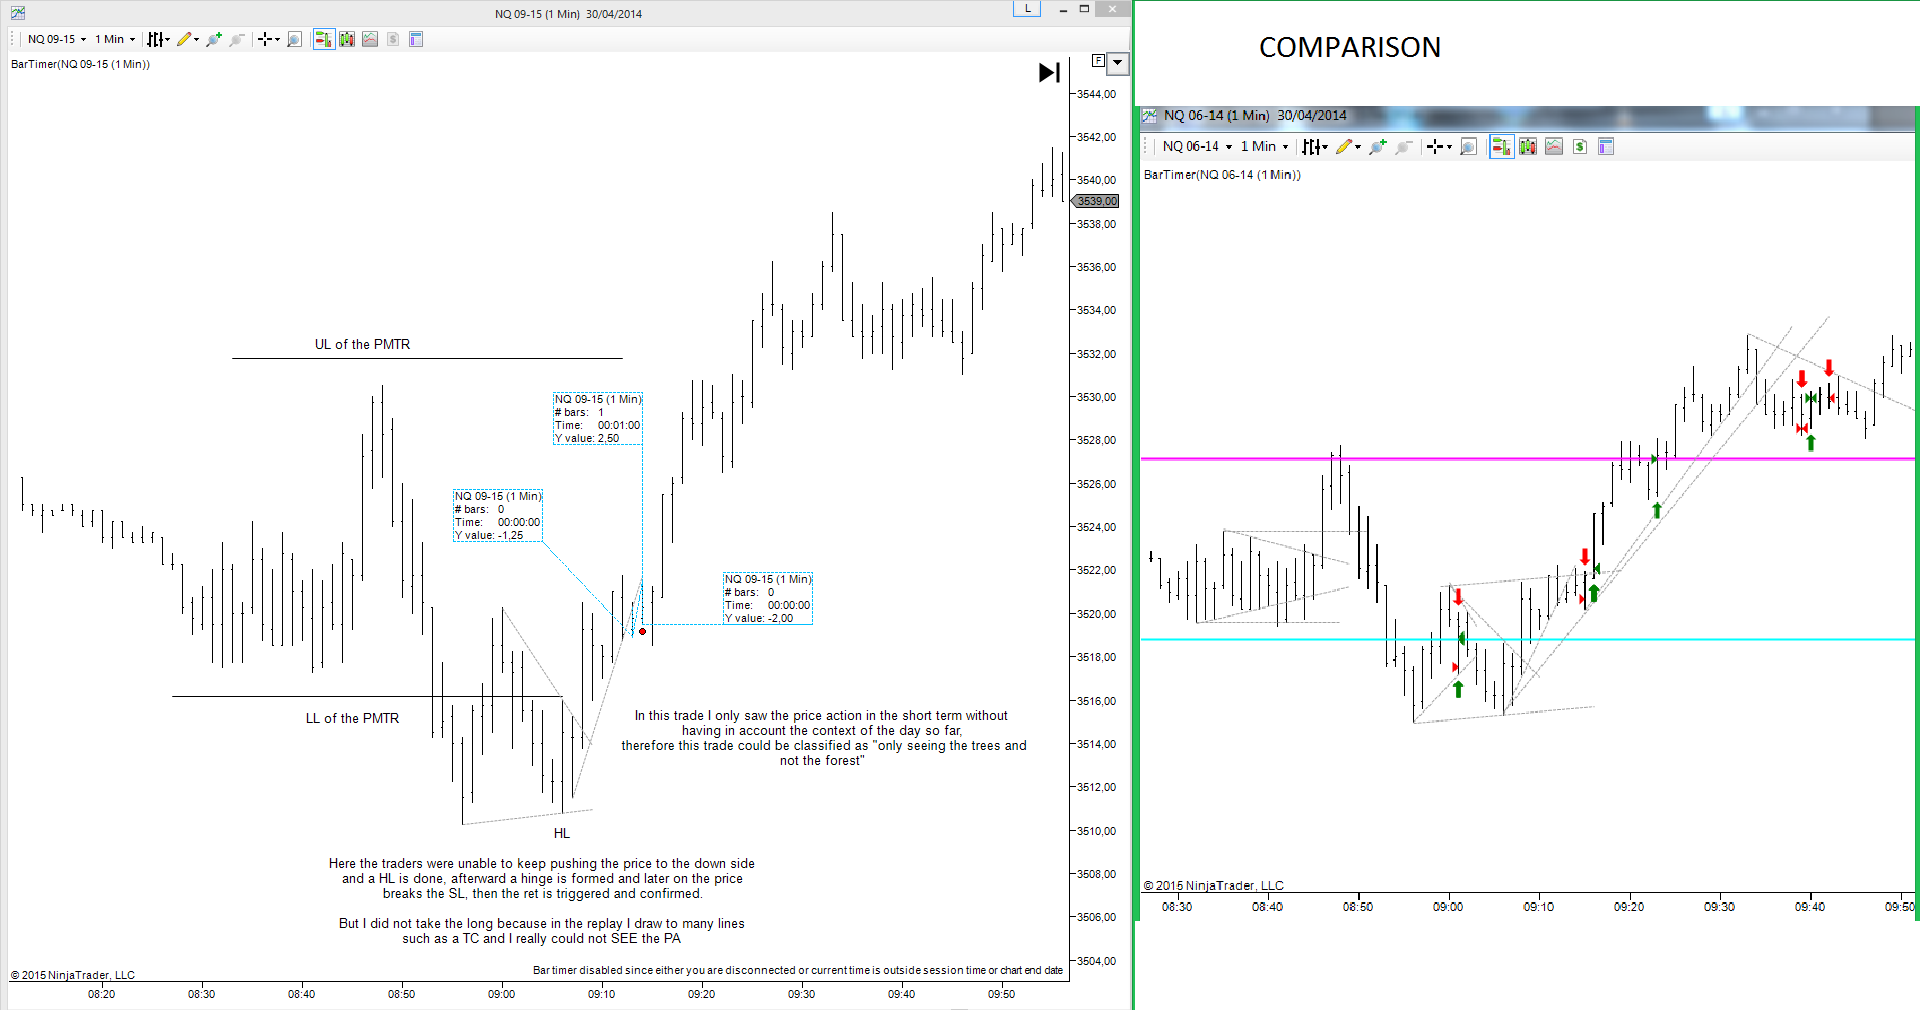Click NinjaTrader chart icon in left title bar

[x=18, y=13]
